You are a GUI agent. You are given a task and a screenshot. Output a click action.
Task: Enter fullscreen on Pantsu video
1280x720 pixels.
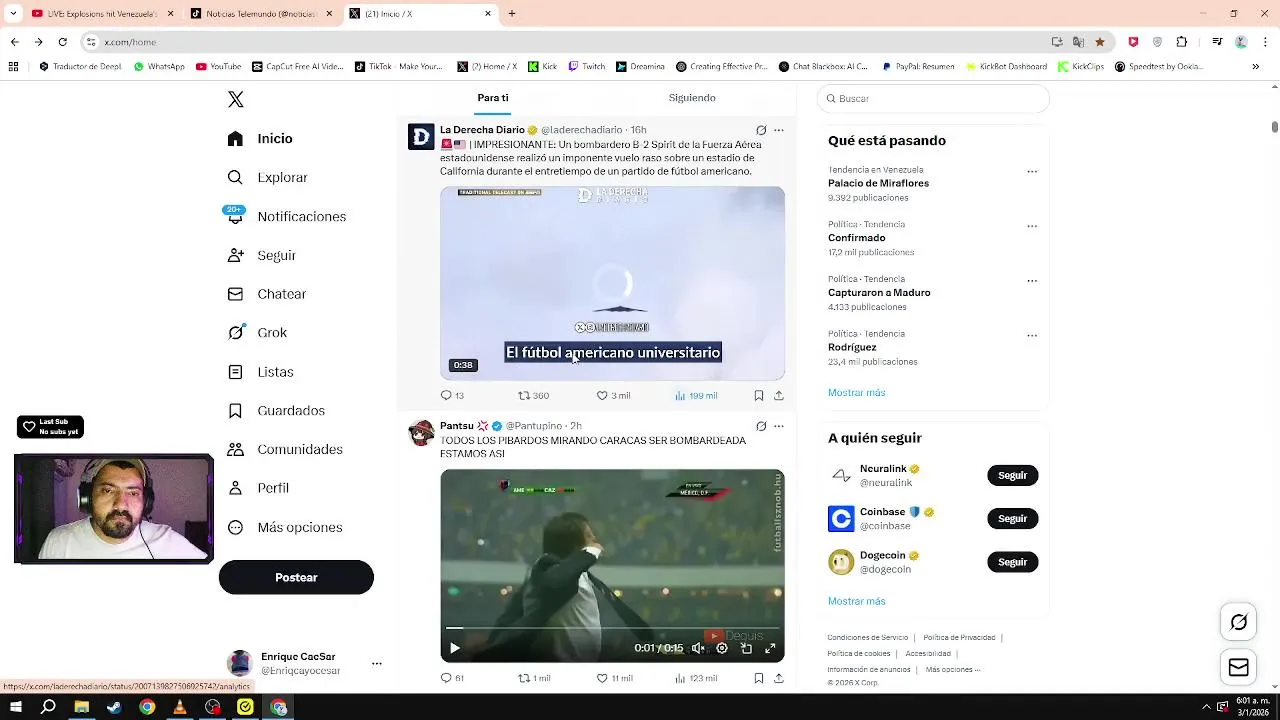tap(770, 648)
